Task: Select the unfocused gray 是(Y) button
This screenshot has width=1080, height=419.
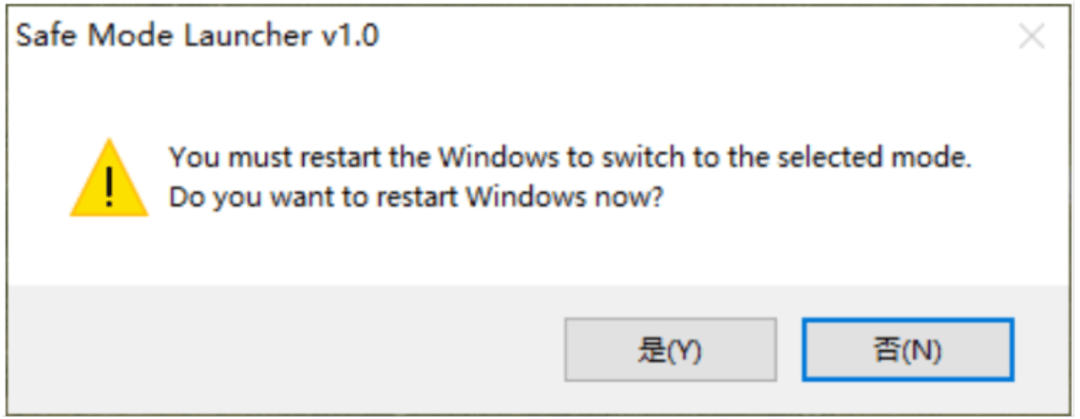Action: (670, 349)
